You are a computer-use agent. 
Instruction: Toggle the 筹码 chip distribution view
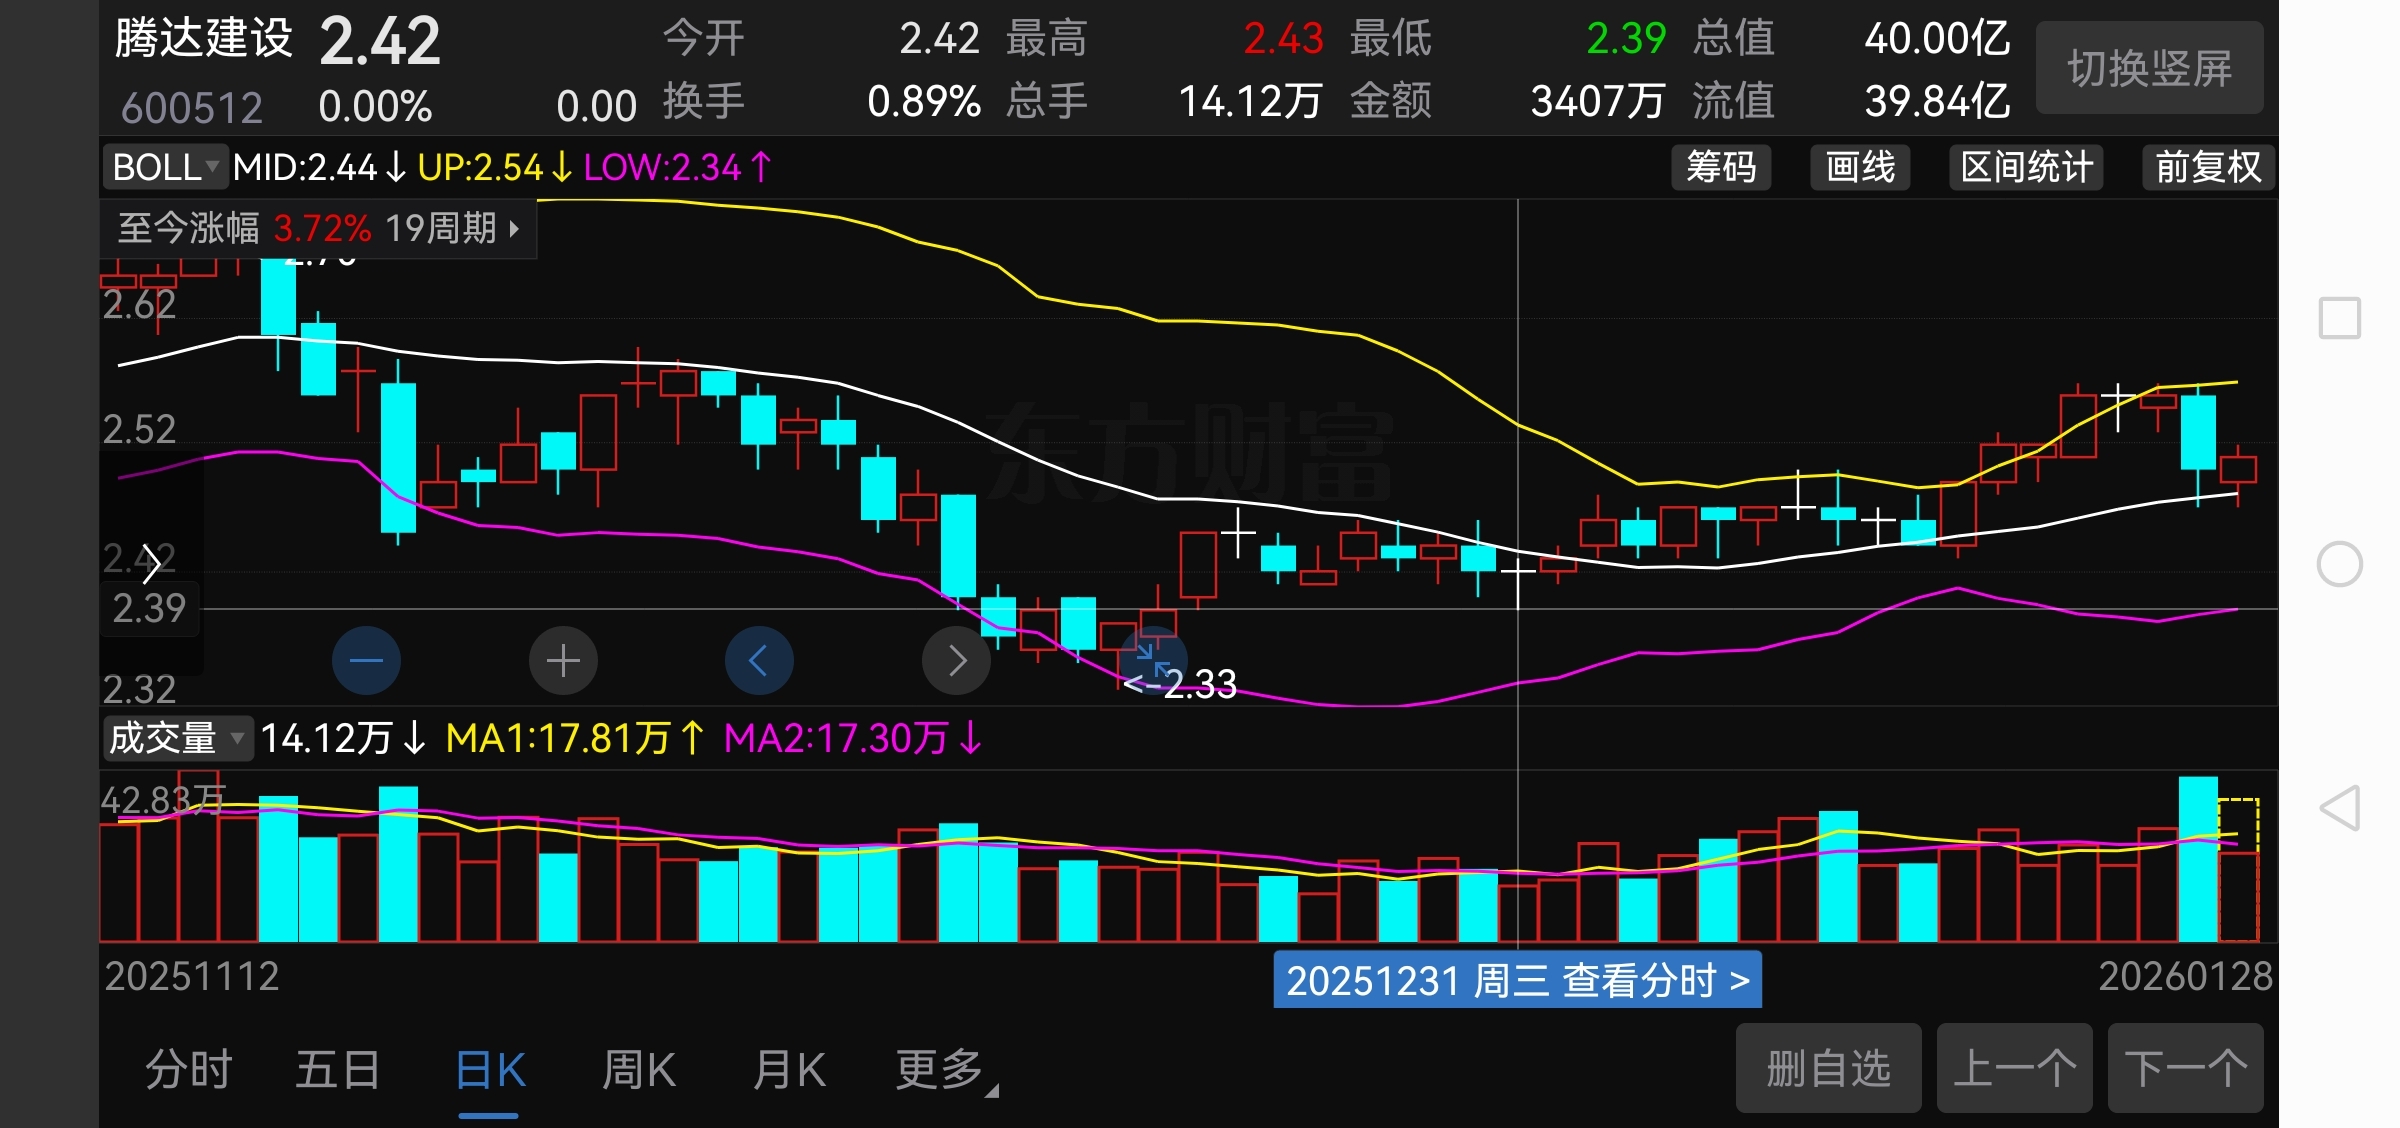click(1721, 167)
